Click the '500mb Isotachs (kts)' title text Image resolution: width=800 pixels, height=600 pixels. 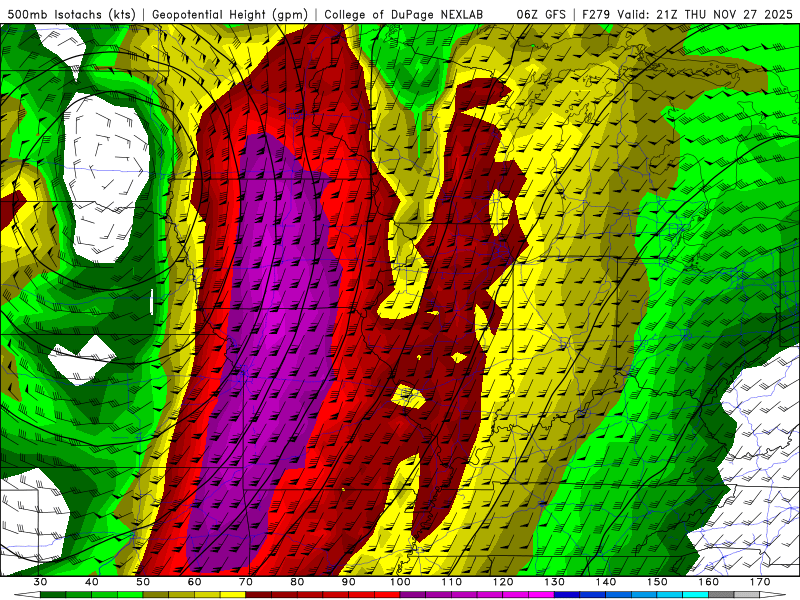pos(71,14)
